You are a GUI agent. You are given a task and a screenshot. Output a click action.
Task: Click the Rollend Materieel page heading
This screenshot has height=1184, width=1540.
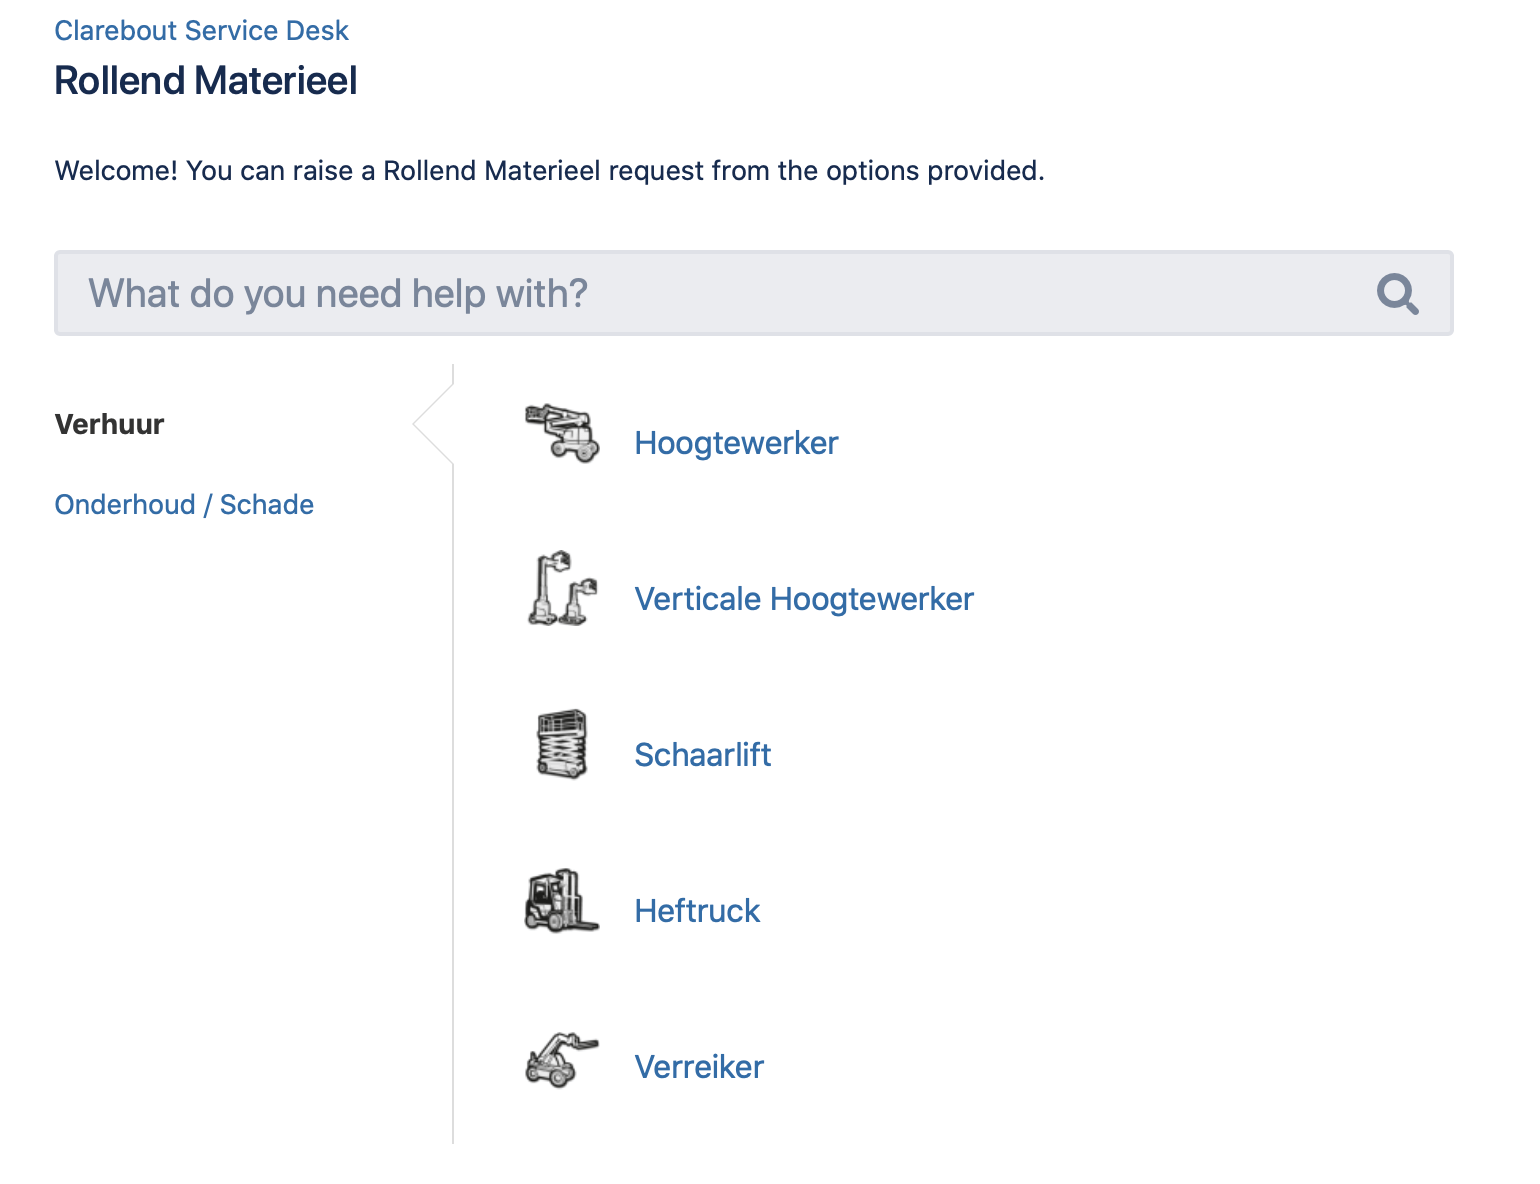(x=206, y=81)
